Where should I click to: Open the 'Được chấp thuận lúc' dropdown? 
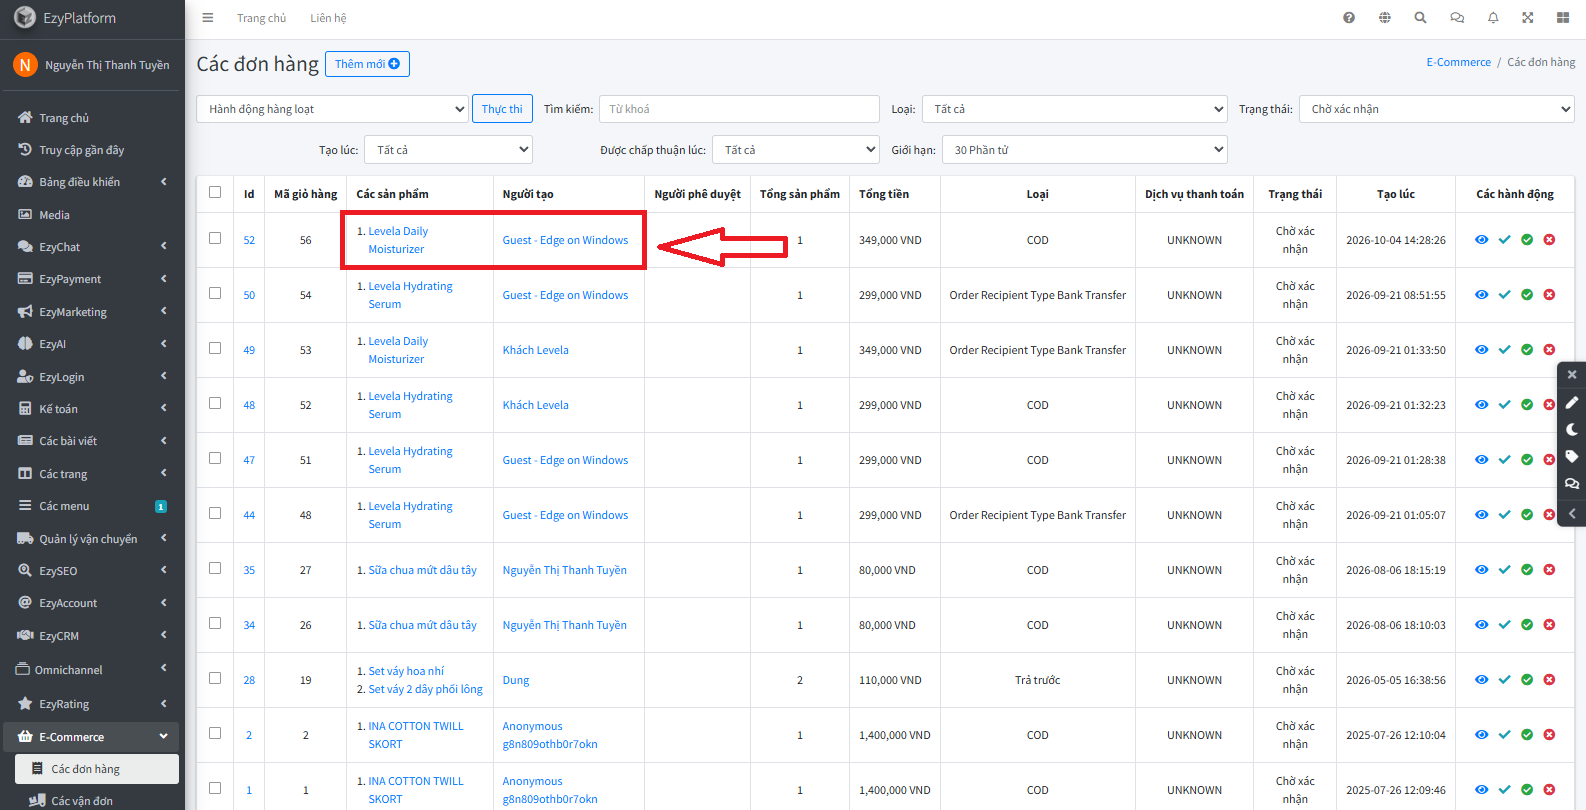click(x=795, y=150)
